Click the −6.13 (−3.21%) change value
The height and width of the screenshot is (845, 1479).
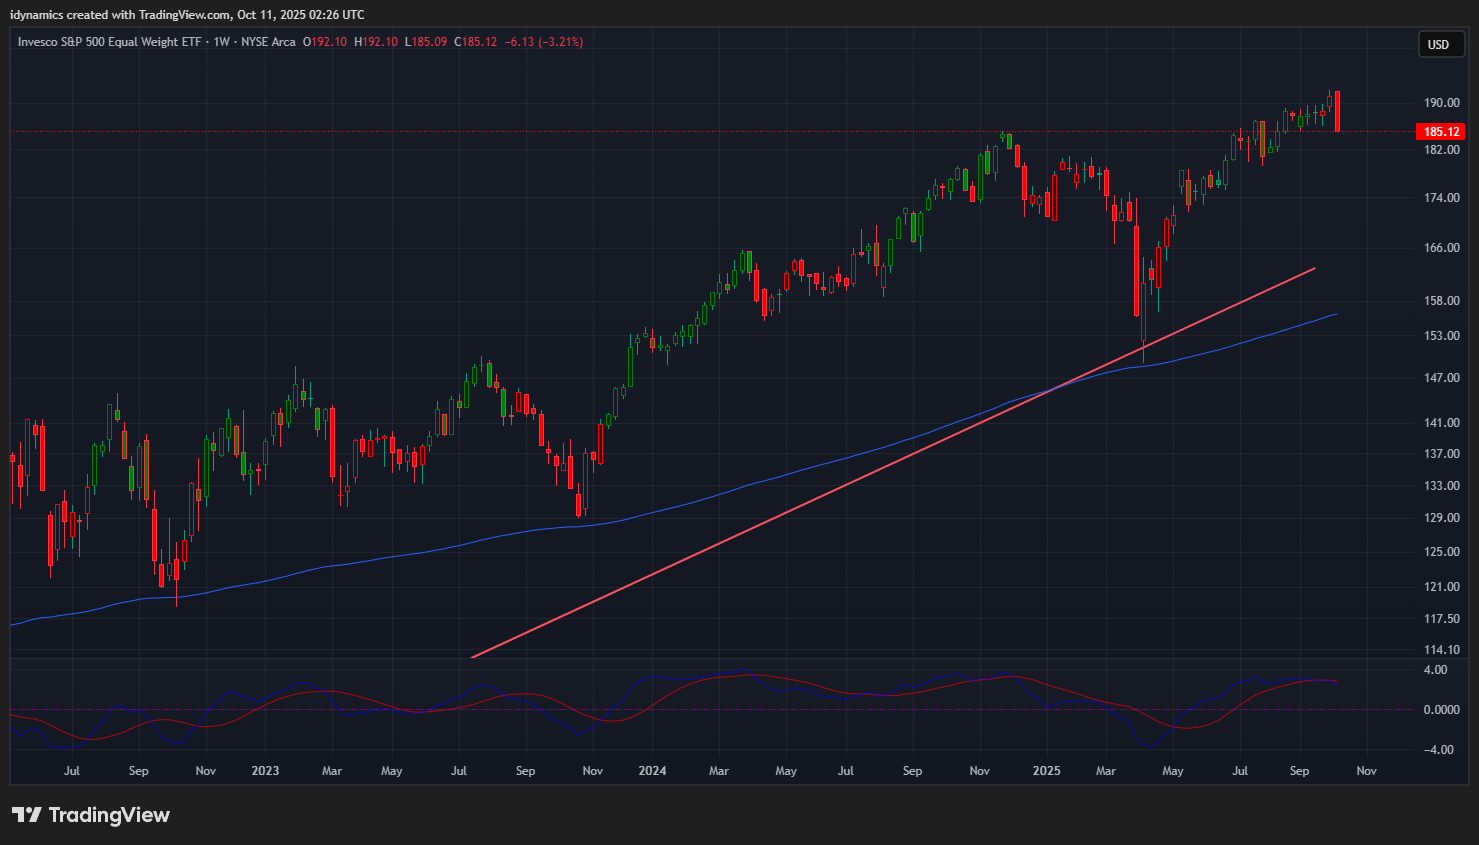coord(543,42)
